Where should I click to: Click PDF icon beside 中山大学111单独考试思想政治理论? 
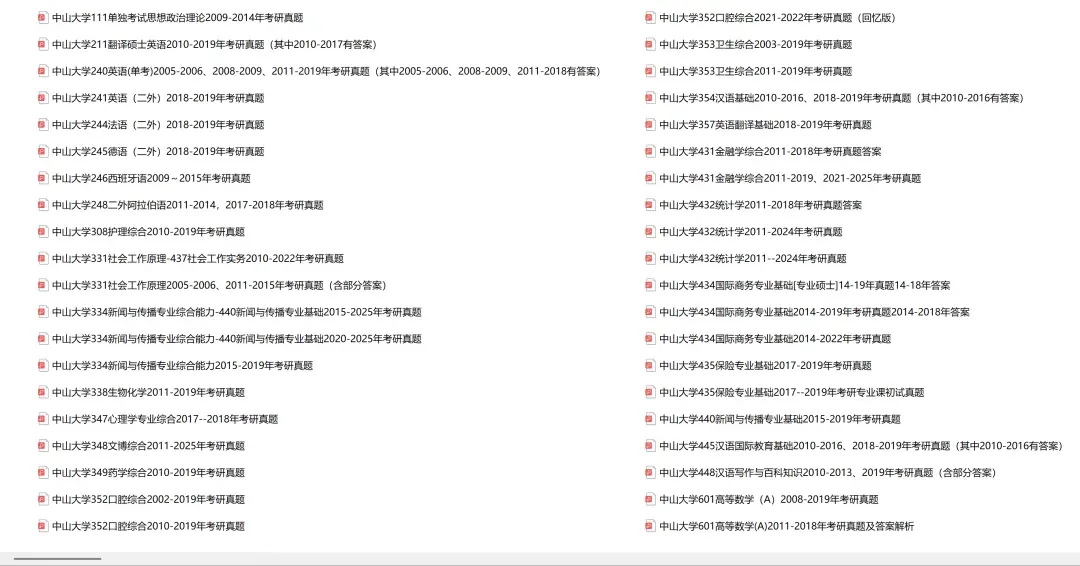pyautogui.click(x=43, y=18)
